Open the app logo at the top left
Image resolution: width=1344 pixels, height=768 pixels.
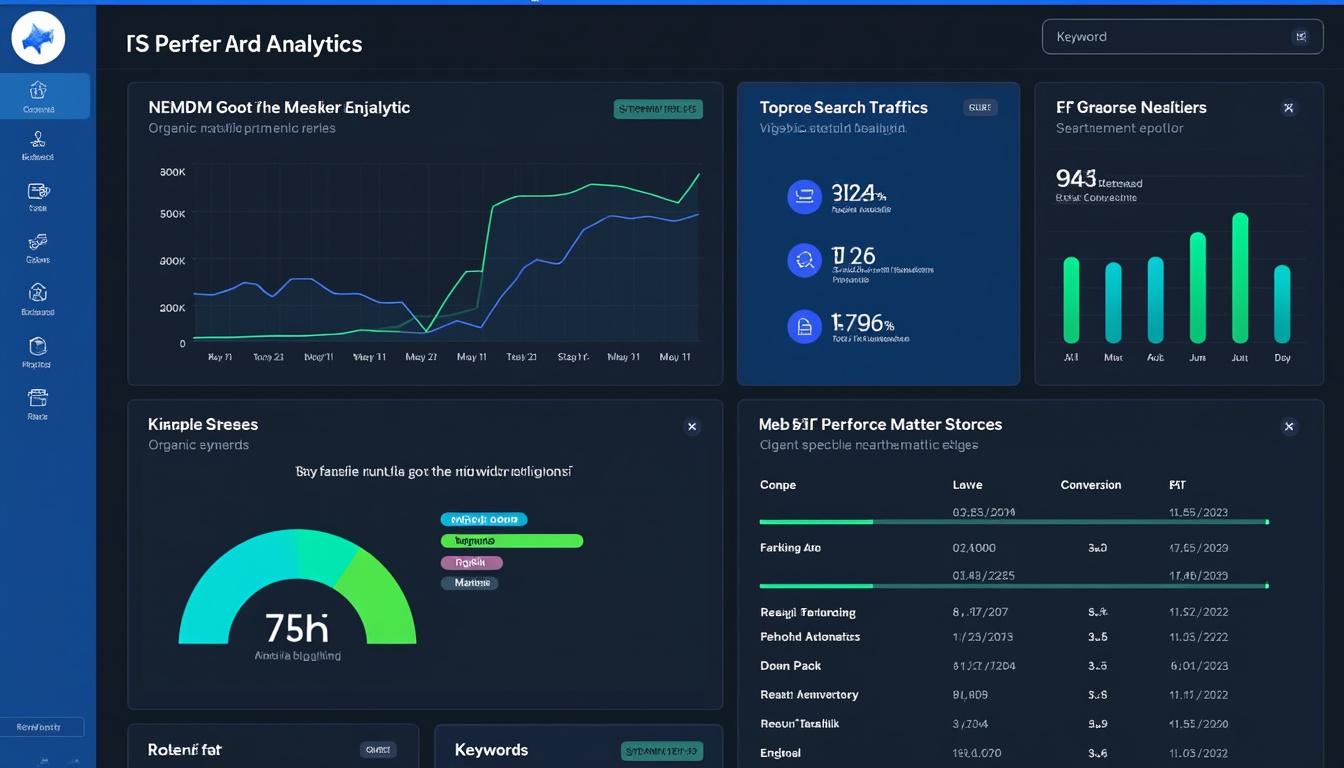point(37,37)
